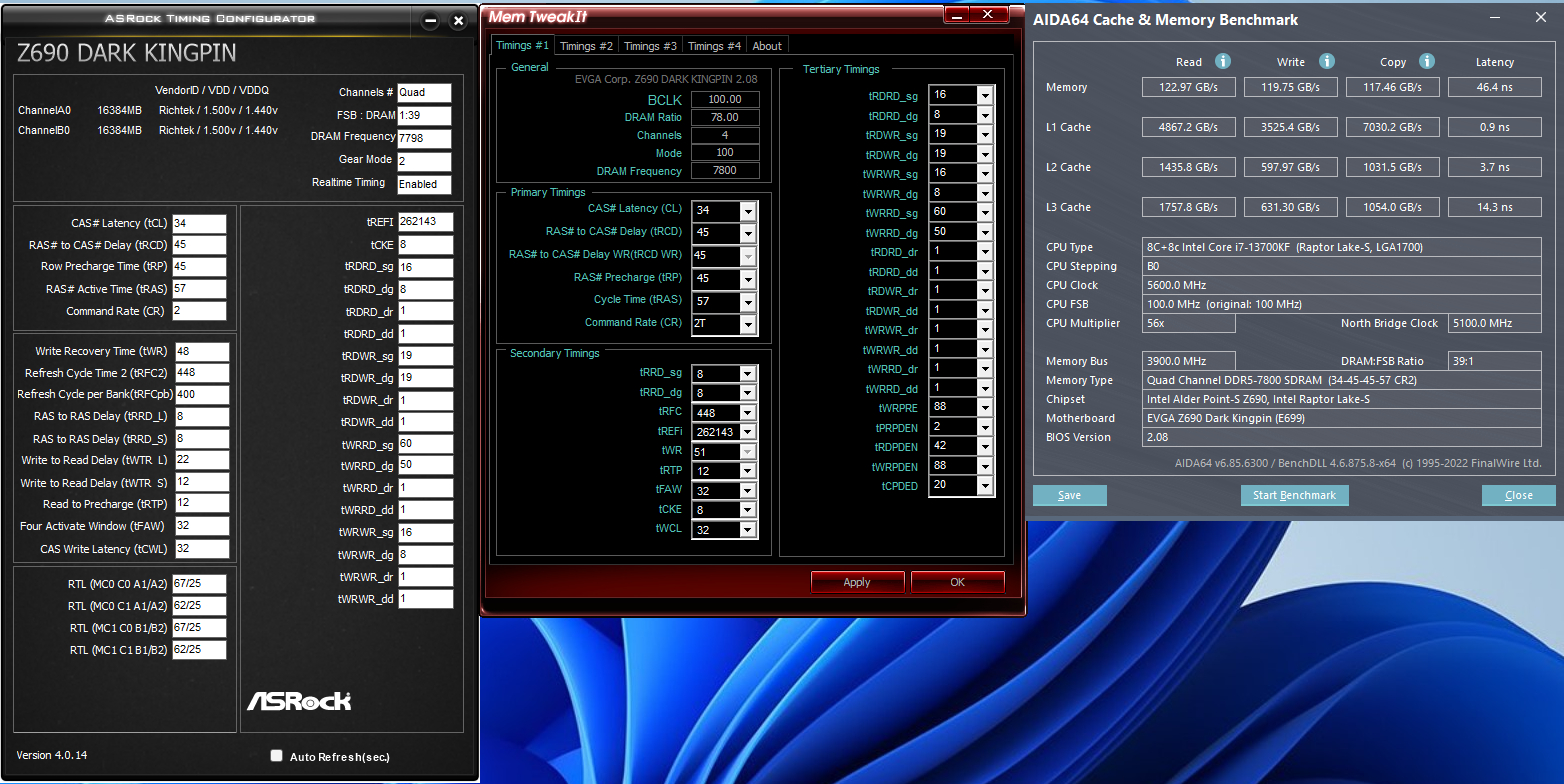The height and width of the screenshot is (784, 1564).
Task: Expand the Command Rate (CR) dropdown
Action: (748, 325)
